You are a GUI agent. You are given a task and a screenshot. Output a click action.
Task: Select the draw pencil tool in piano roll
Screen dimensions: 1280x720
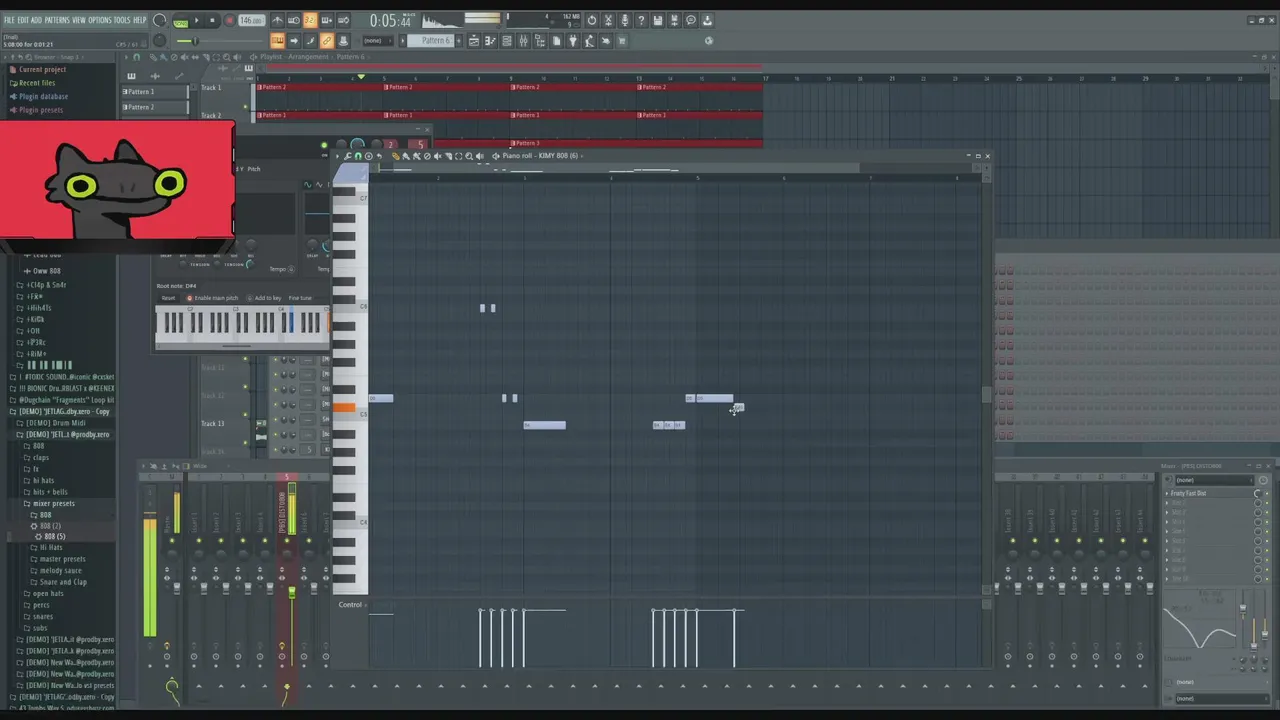click(x=395, y=156)
